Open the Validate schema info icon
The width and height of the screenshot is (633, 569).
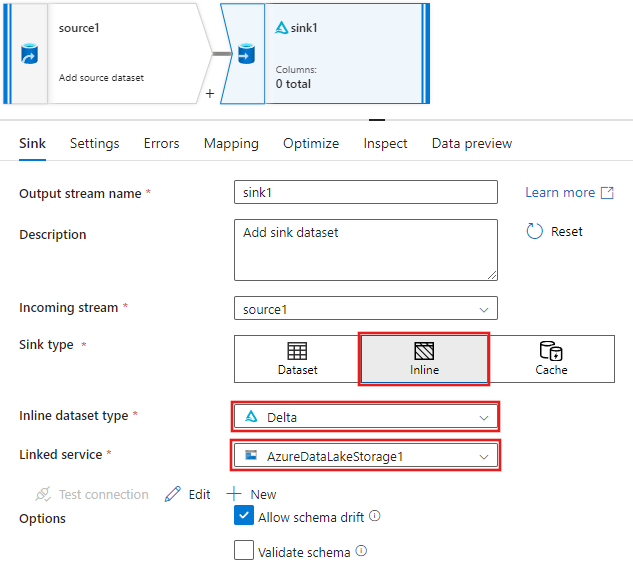click(361, 551)
